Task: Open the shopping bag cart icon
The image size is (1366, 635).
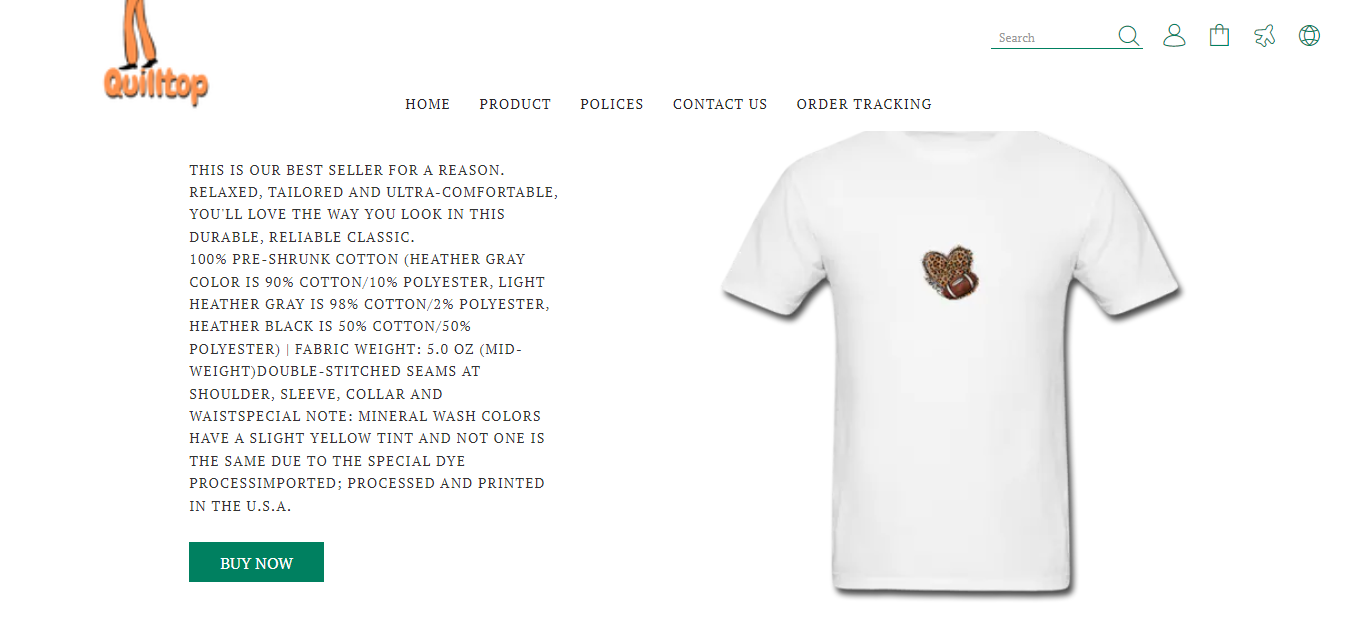Action: click(x=1219, y=36)
